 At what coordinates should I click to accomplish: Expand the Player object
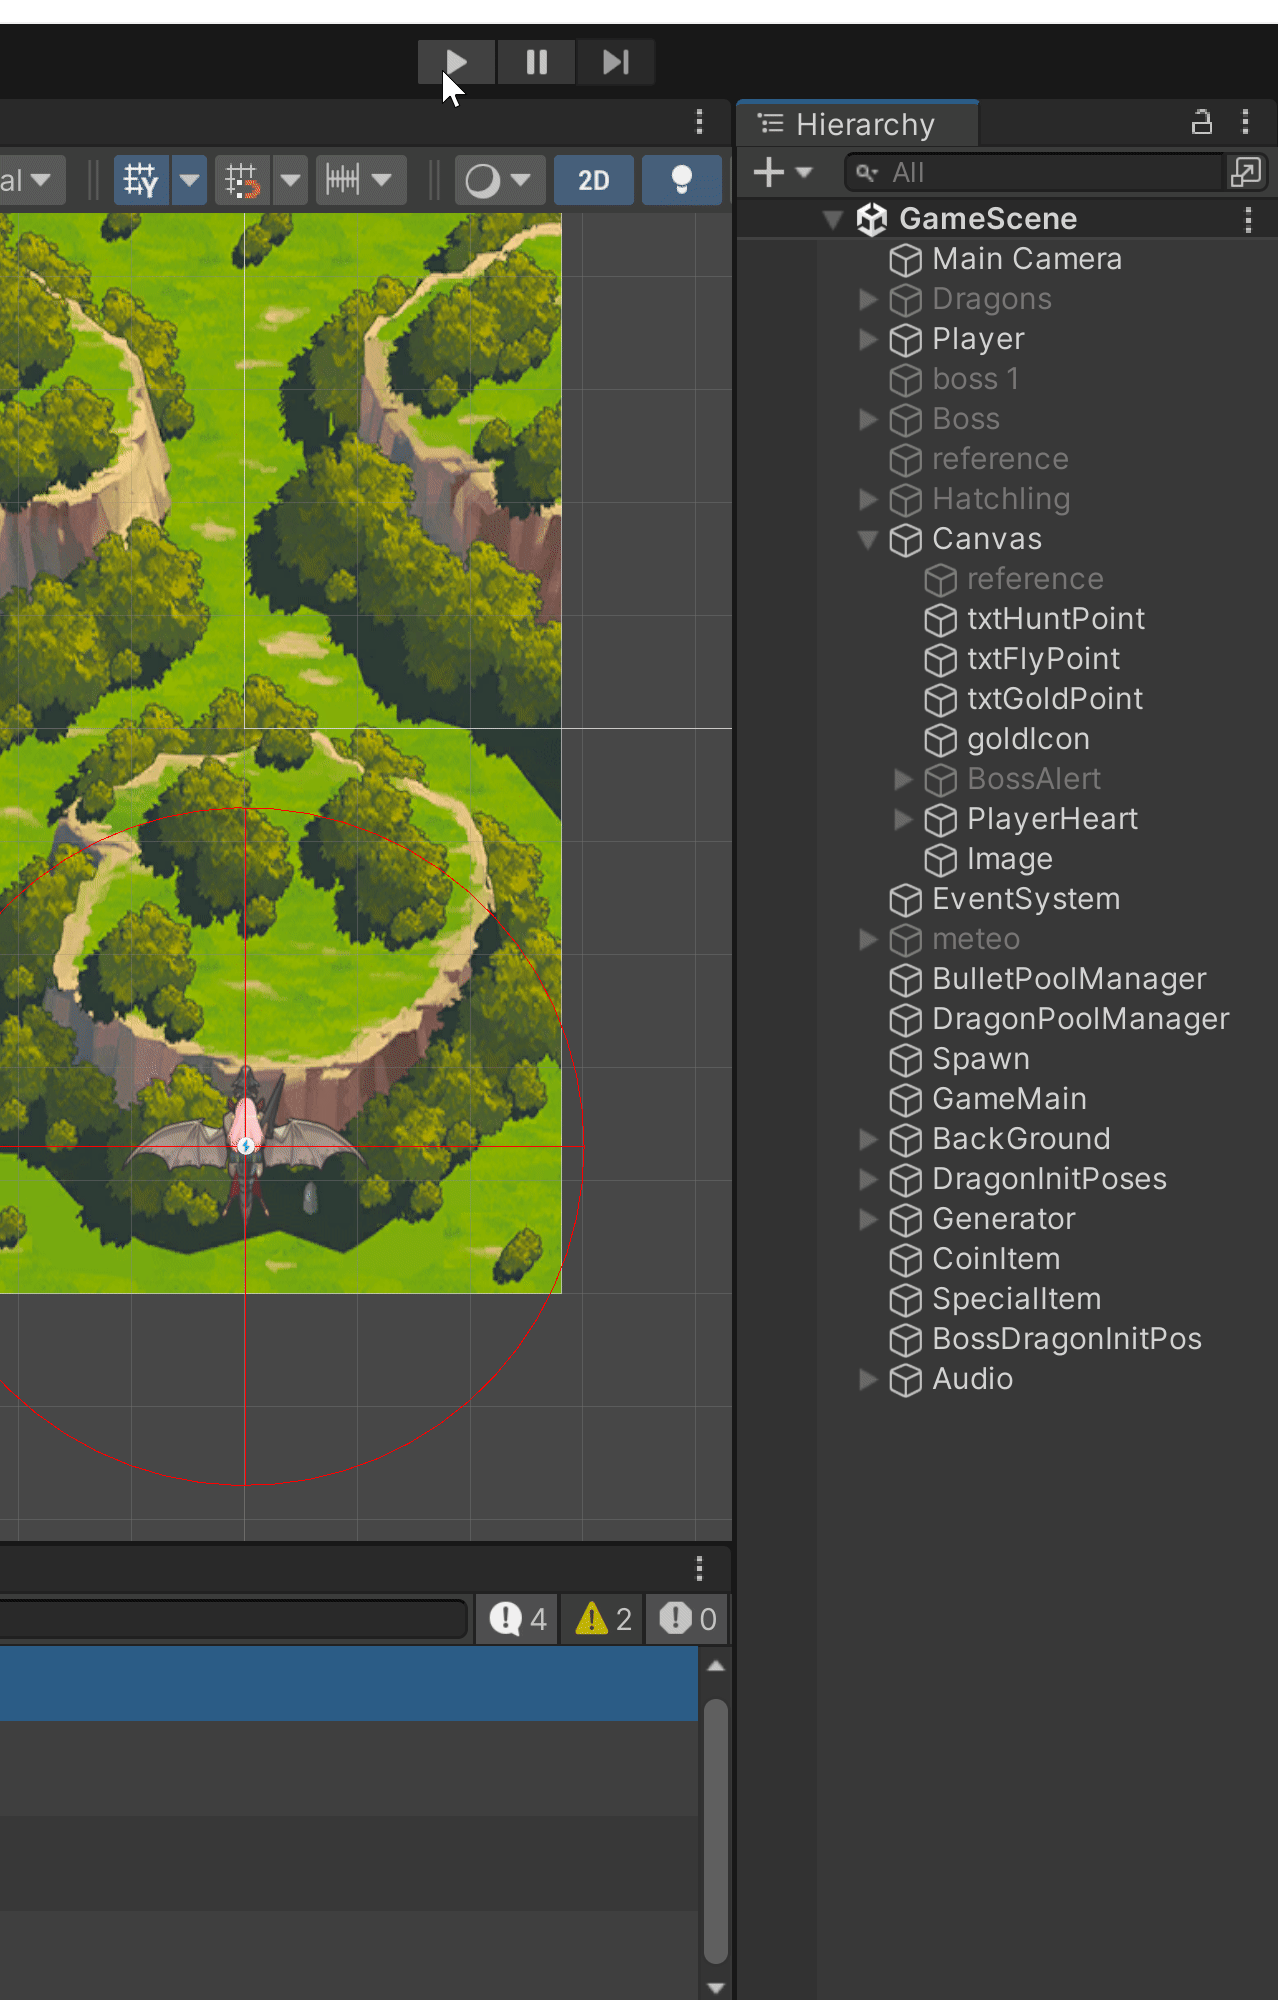[867, 339]
